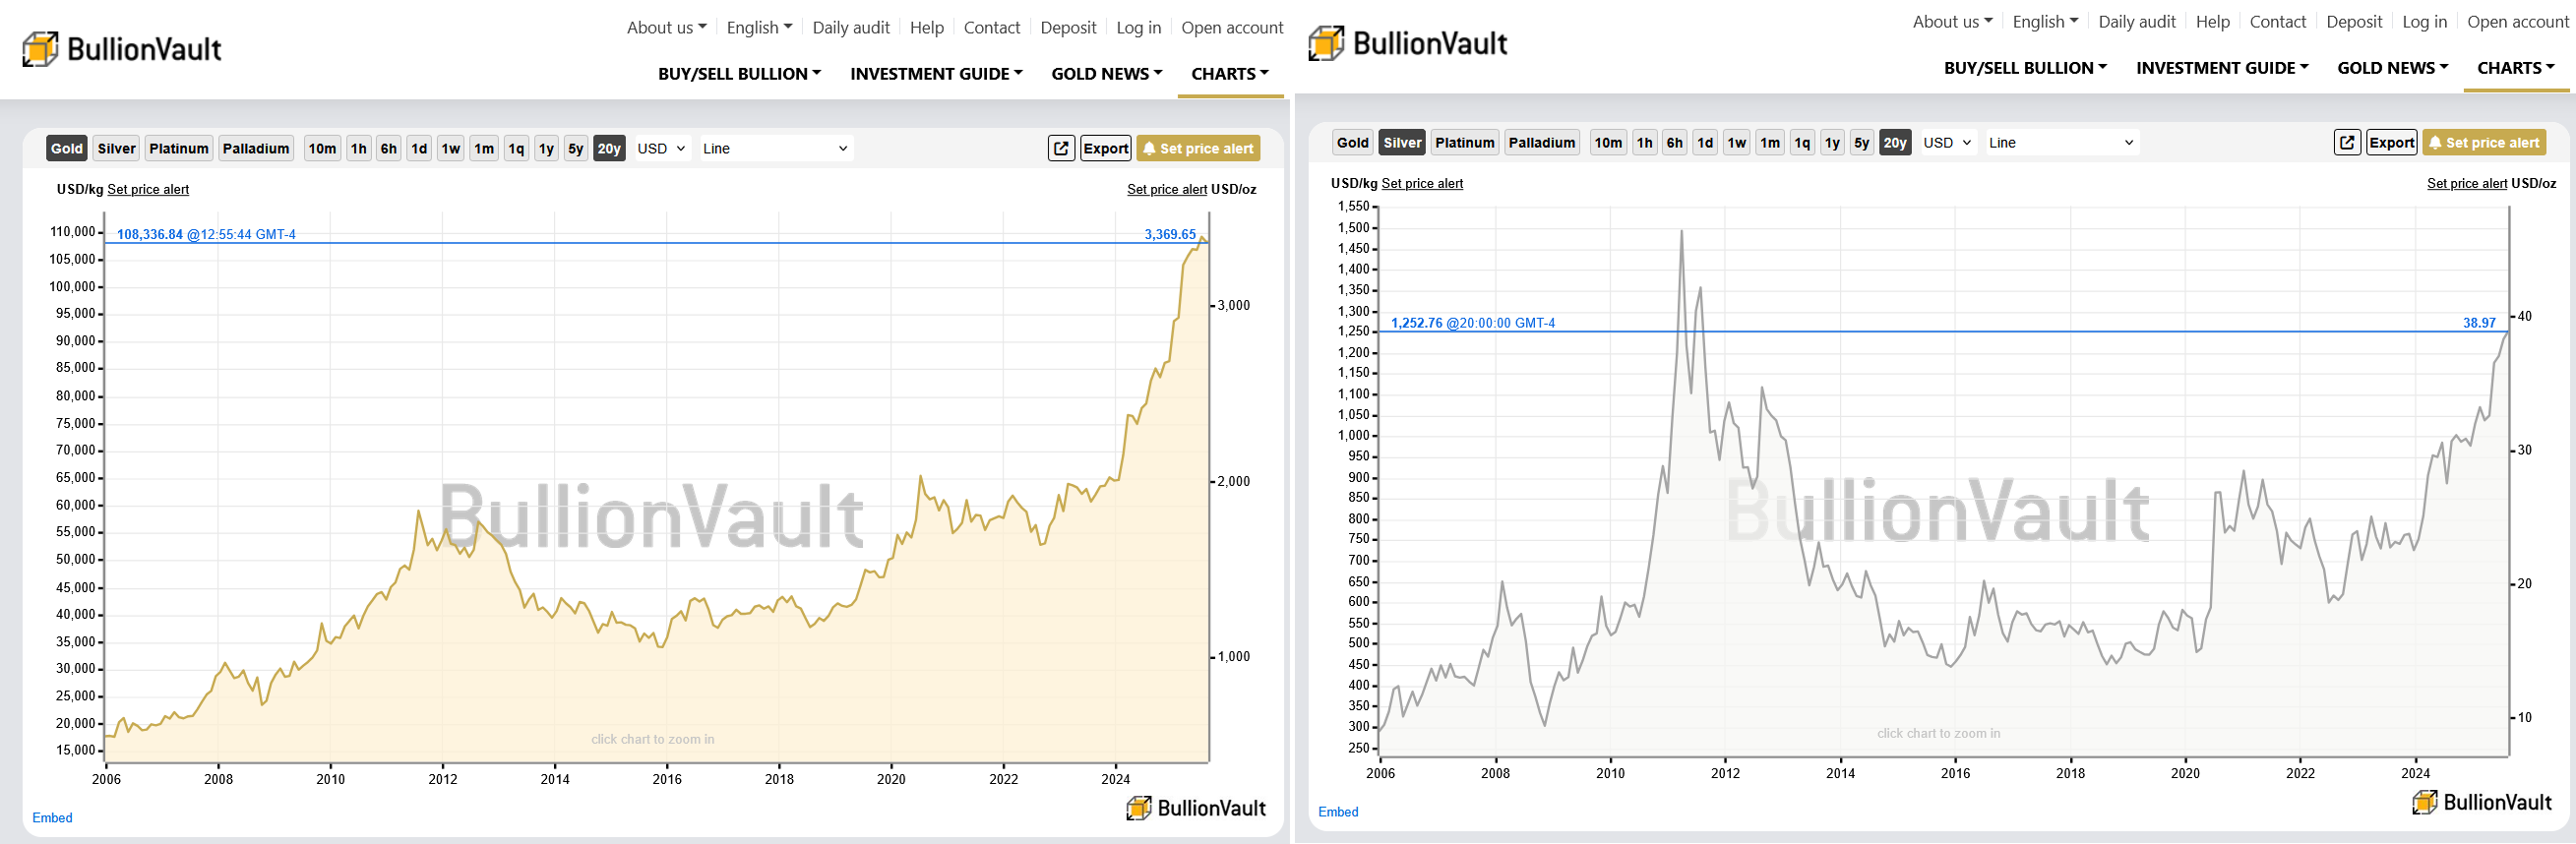This screenshot has height=844, width=2576.
Task: Click Set price alert bell button on gold chart
Action: 1198,148
